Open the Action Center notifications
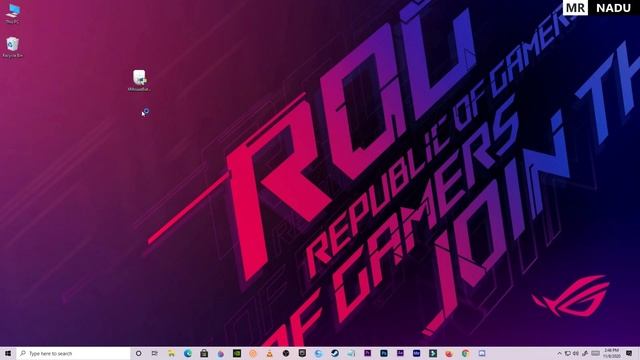Image resolution: width=640 pixels, height=360 pixels. click(x=629, y=353)
